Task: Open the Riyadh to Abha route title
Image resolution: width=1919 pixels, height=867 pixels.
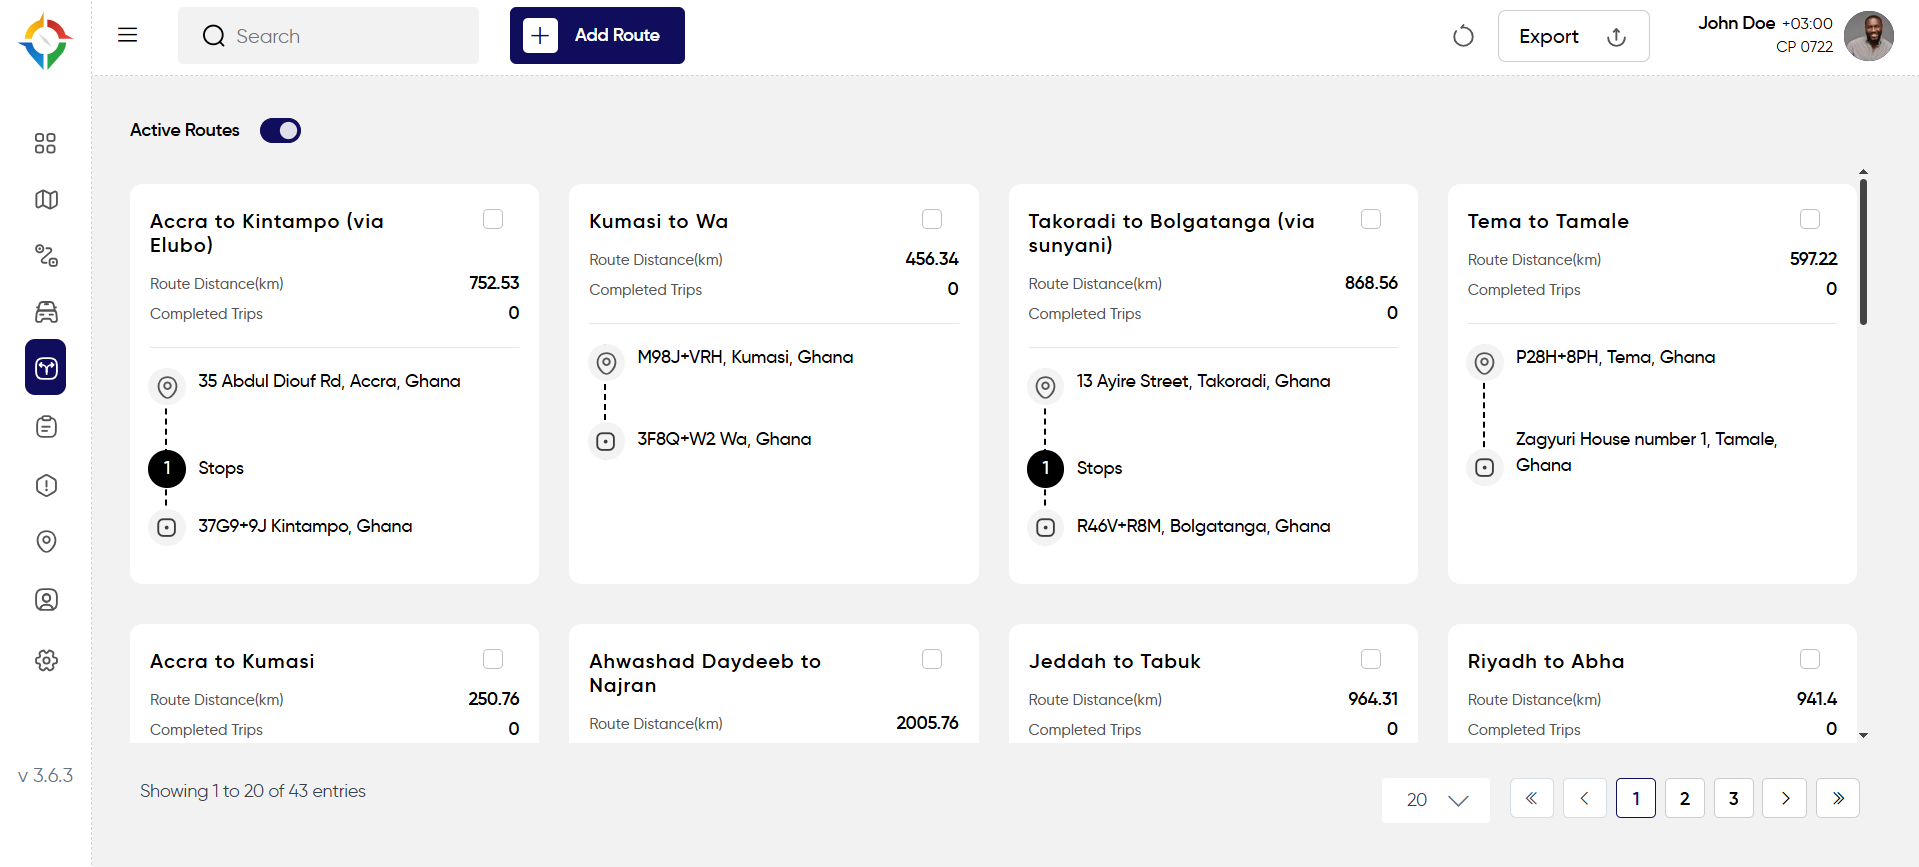Action: 1546,661
